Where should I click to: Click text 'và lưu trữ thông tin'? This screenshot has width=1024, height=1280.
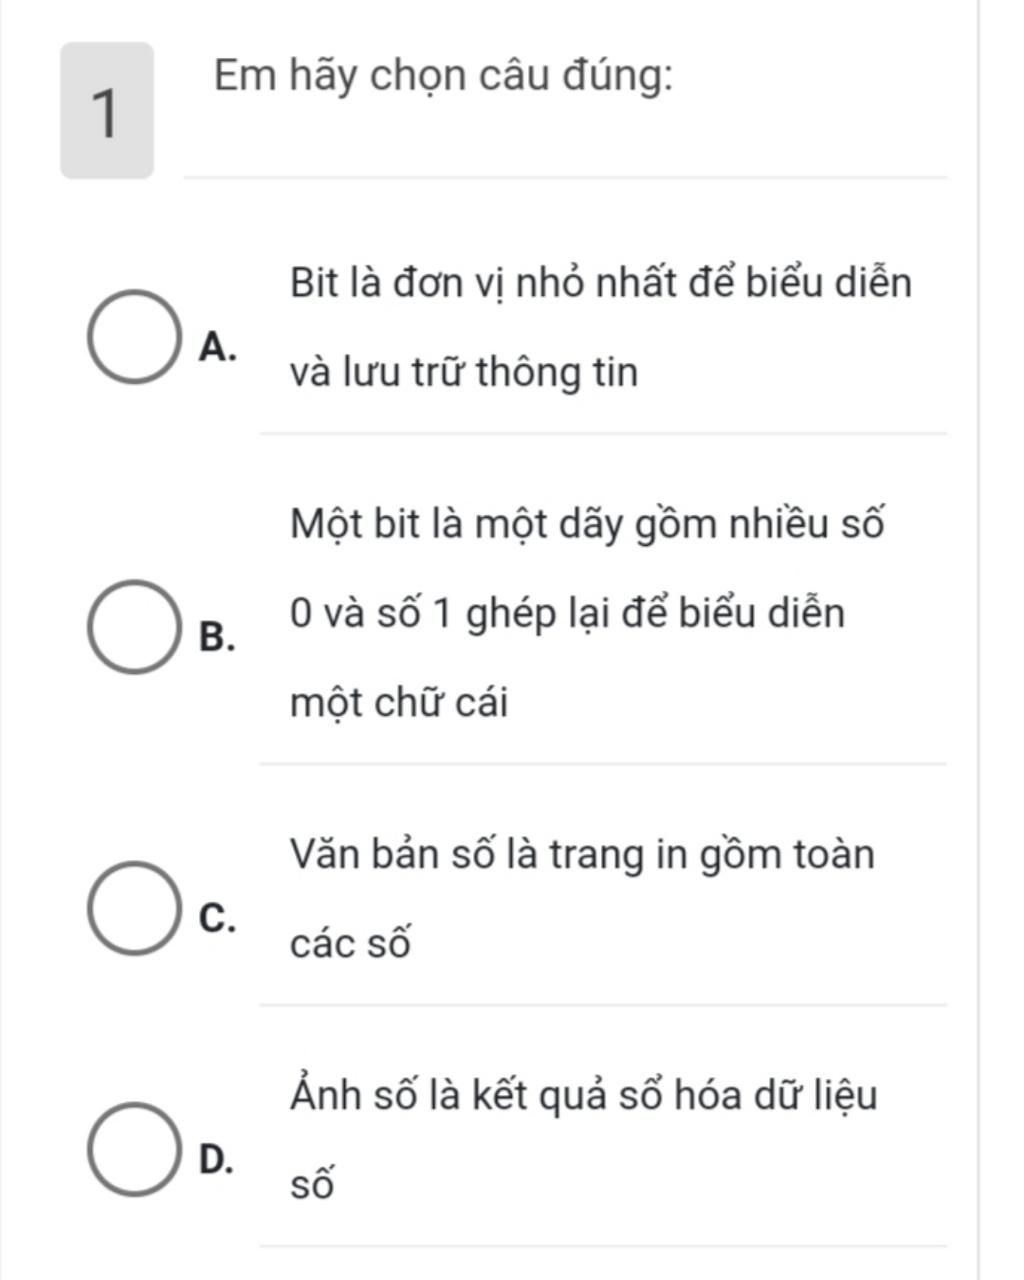464,373
